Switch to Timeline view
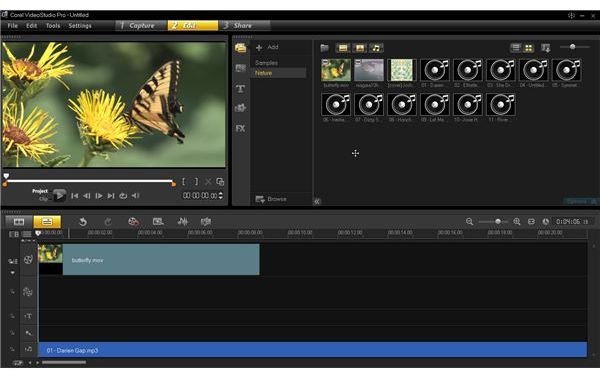Screen dimensions: 600x370 point(47,222)
